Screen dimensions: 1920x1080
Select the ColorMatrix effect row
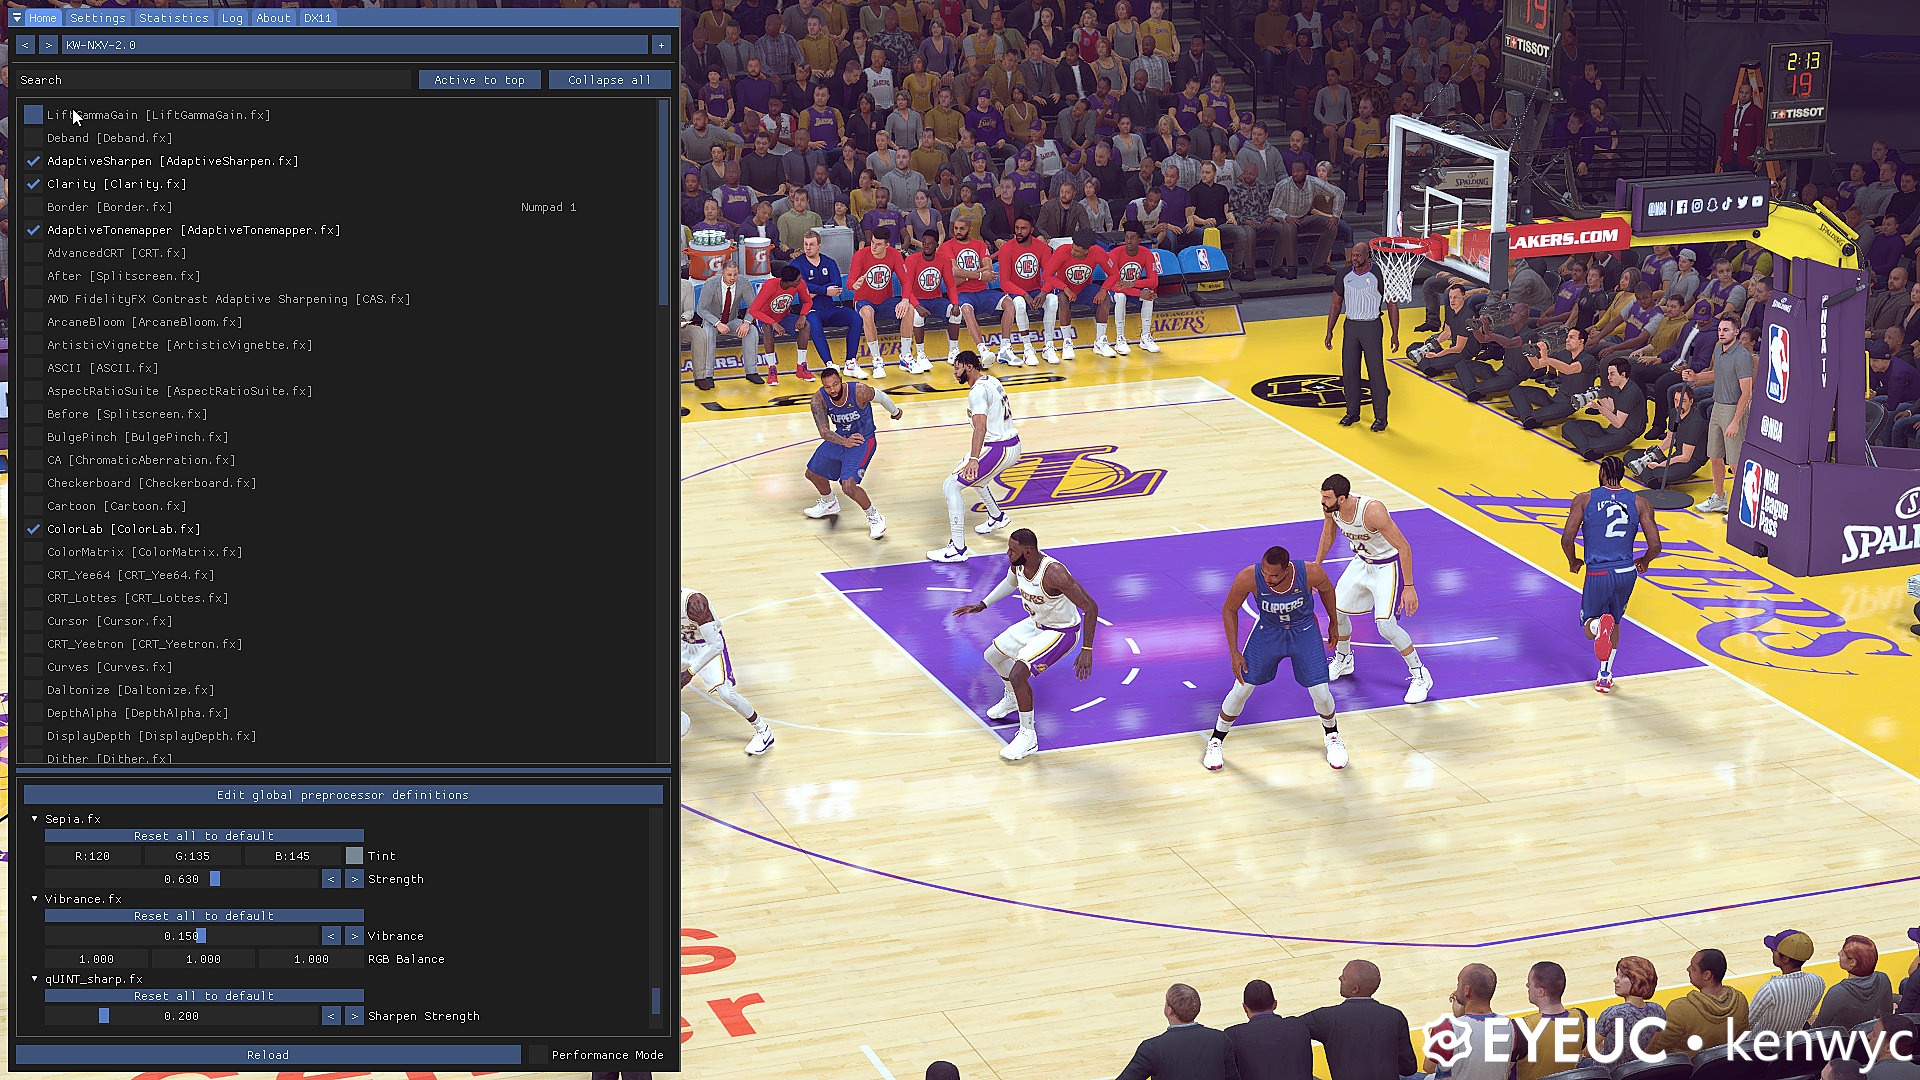point(145,552)
